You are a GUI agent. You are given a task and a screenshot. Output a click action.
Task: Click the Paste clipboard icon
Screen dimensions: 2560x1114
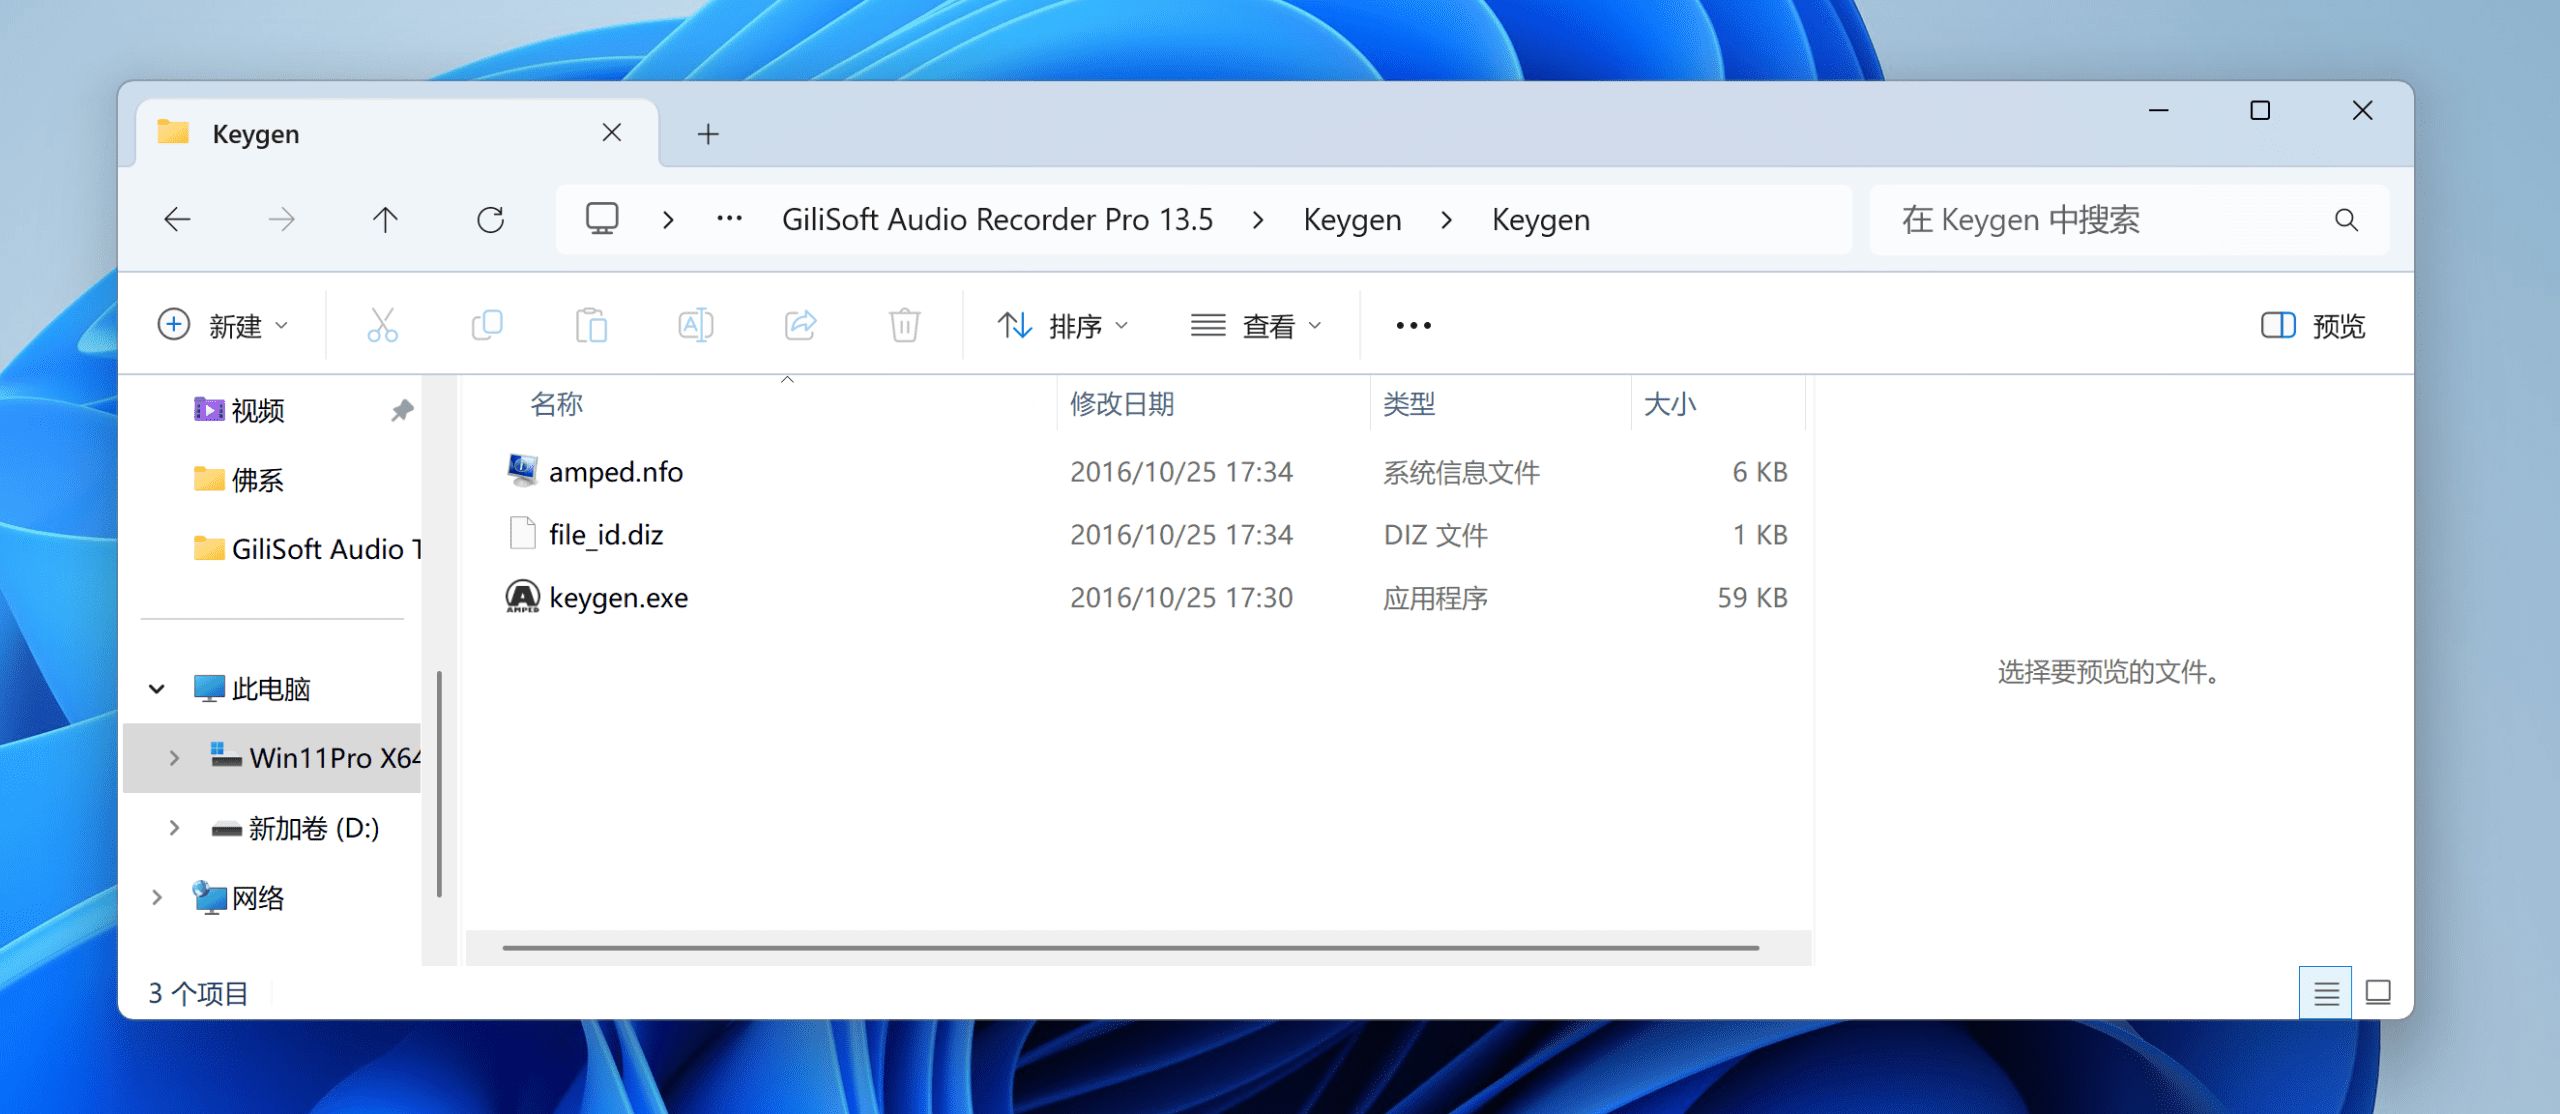591,325
